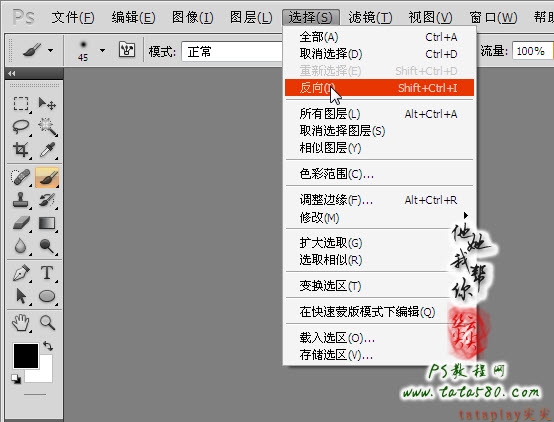Open the tool preset picker arrow
The image size is (554, 422).
click(51, 51)
